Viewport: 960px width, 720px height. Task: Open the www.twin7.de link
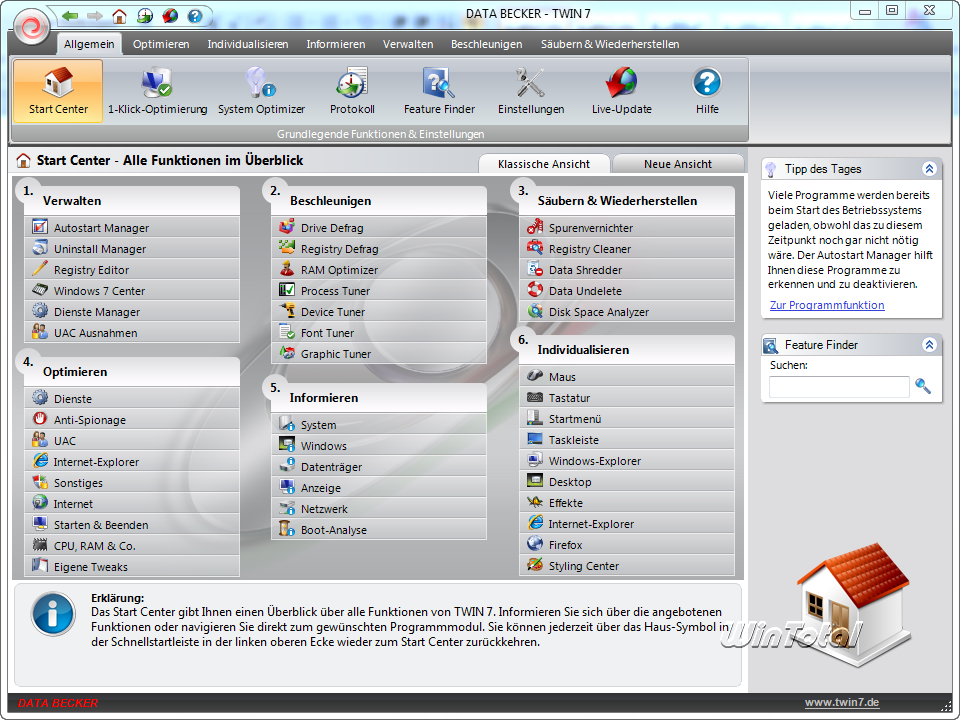click(842, 702)
